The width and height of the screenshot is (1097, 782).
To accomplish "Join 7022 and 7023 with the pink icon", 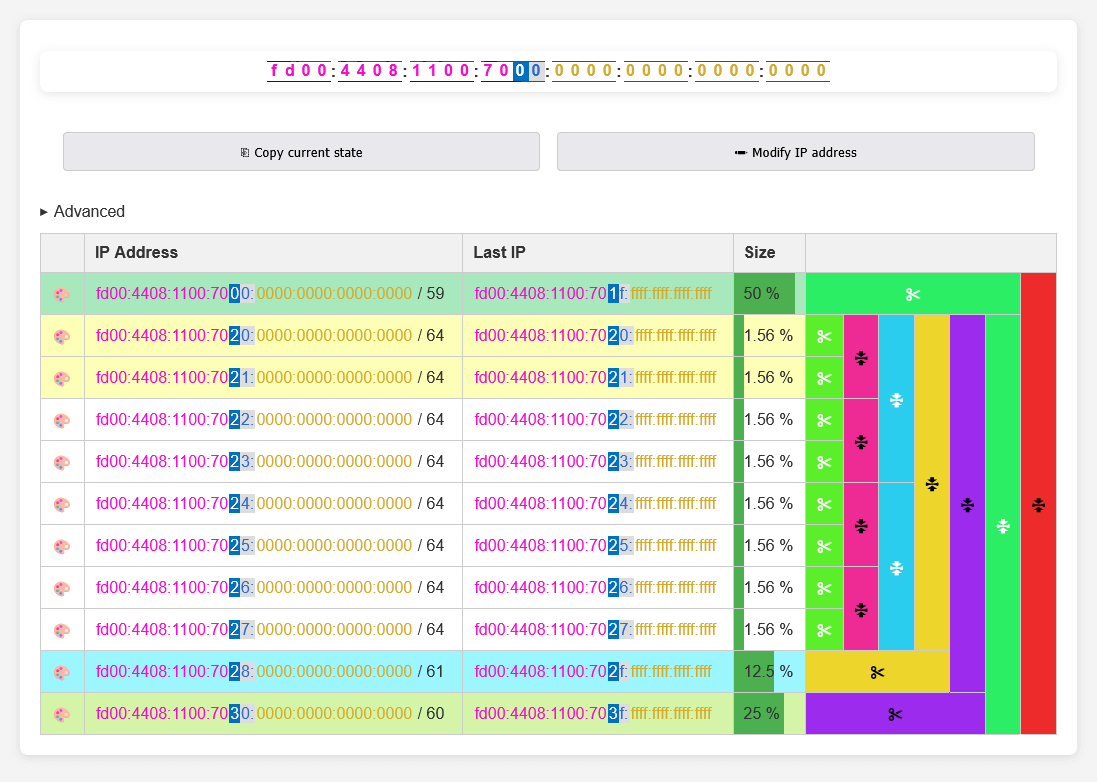I will 861,441.
